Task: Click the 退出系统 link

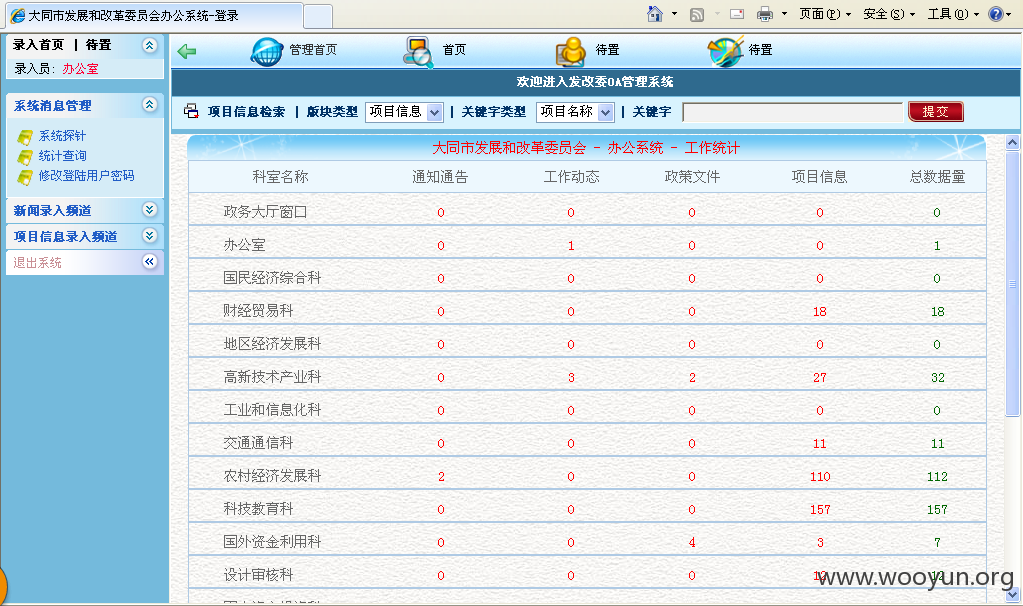Action: click(x=37, y=262)
